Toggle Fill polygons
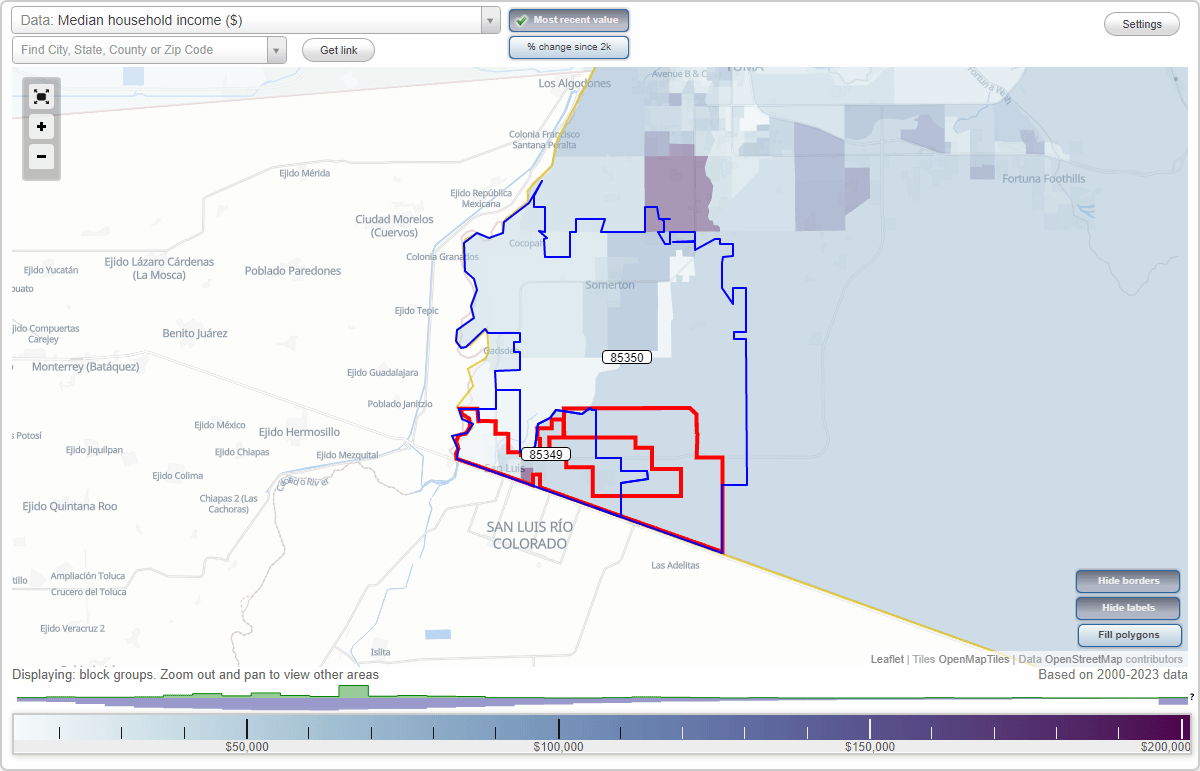This screenshot has height=771, width=1200. [x=1129, y=635]
